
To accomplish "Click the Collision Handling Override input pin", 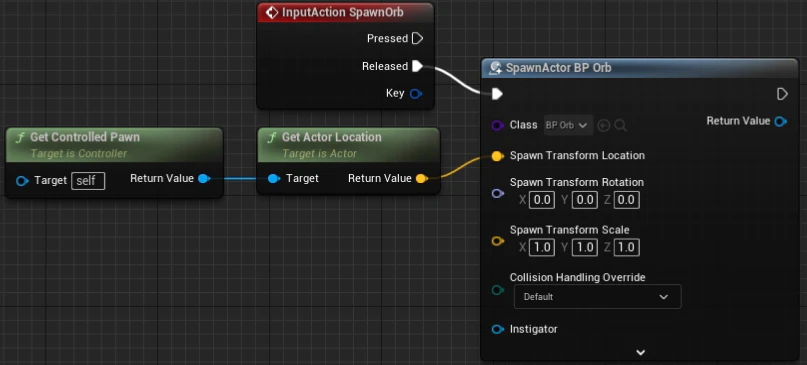I will 497,290.
